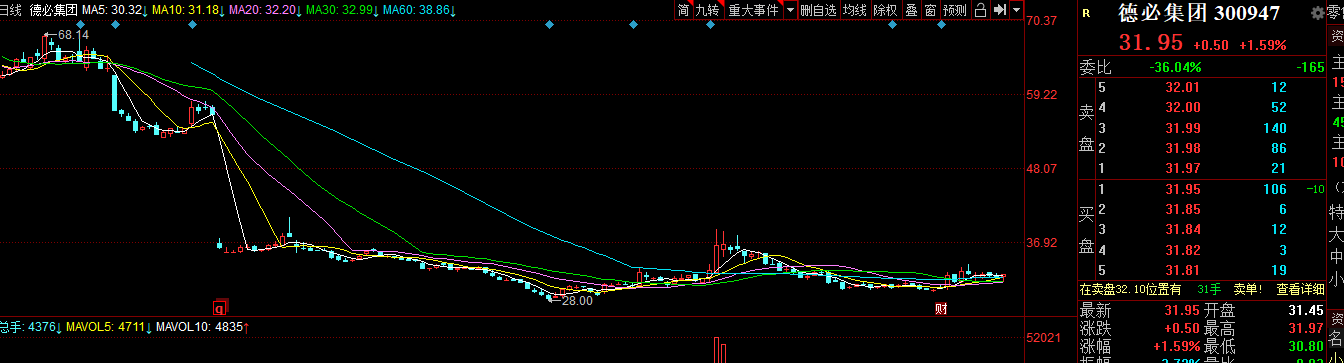
Task: Click 删自选 to remove from watchlist
Action: [818, 10]
